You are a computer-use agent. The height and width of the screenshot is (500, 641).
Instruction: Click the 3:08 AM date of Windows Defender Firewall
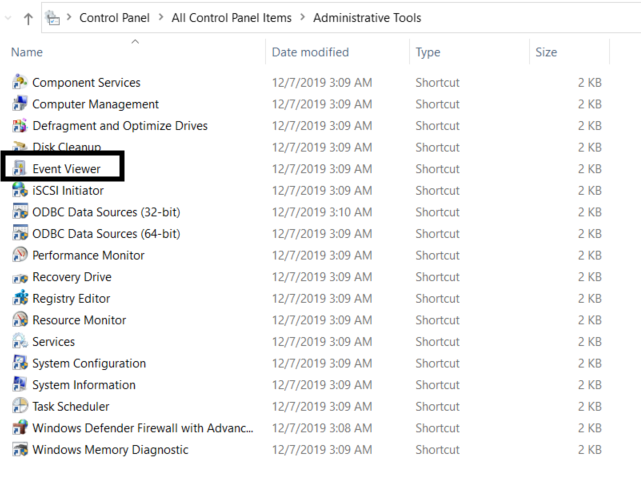pos(322,428)
